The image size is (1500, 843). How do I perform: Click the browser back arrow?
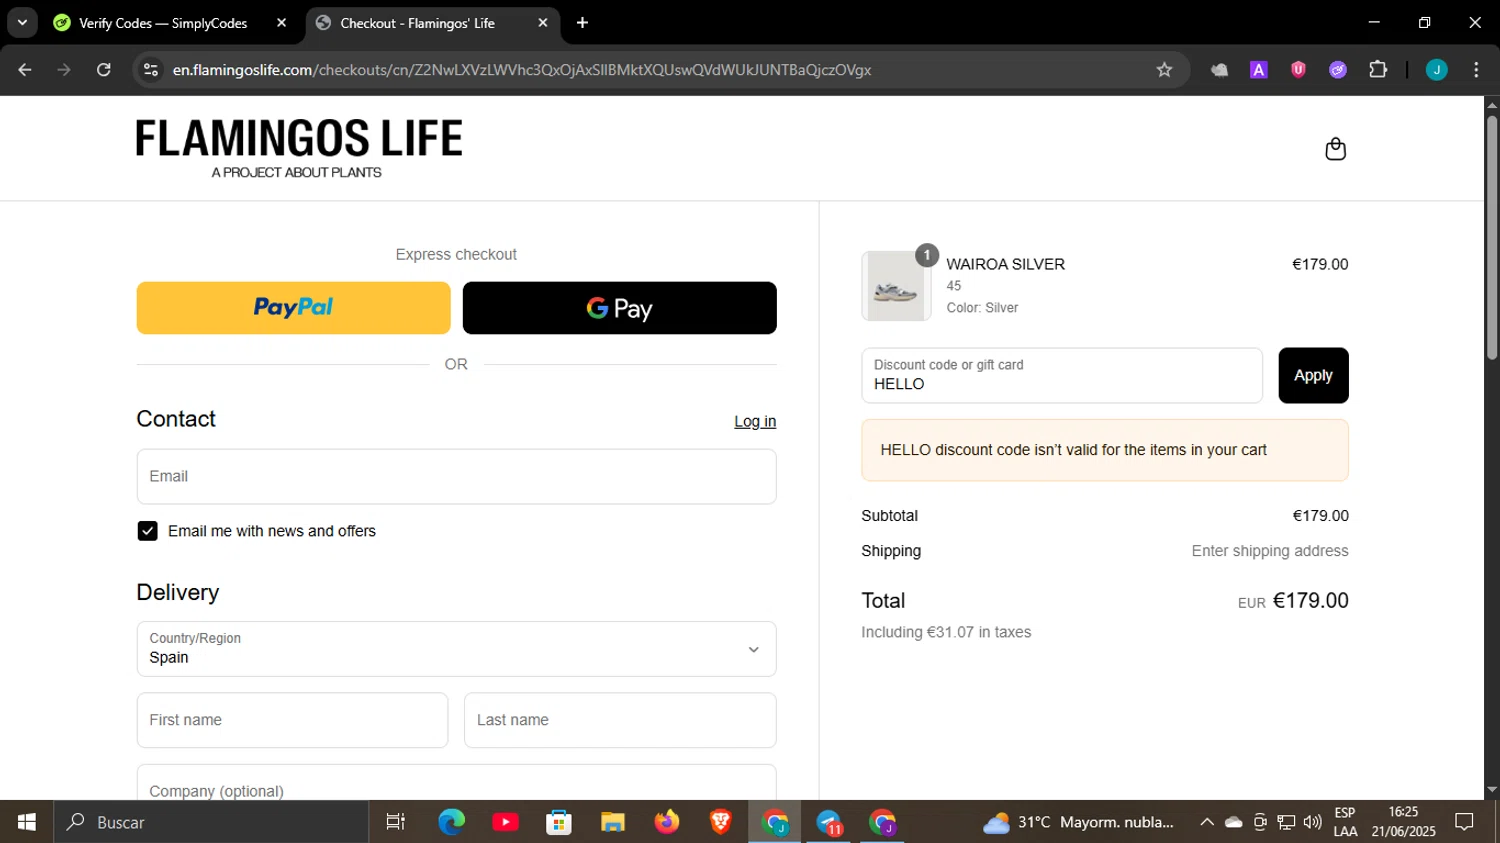[25, 70]
